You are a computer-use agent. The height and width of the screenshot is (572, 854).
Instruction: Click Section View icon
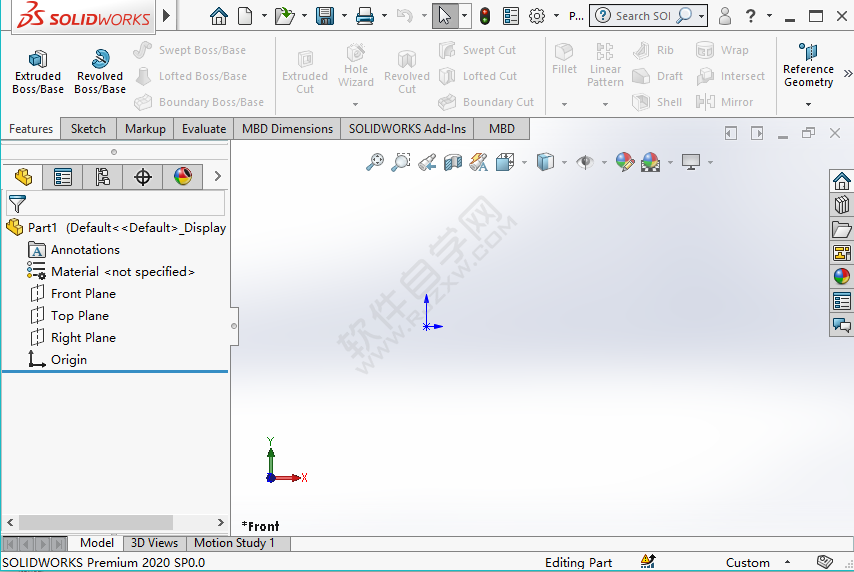coord(453,162)
